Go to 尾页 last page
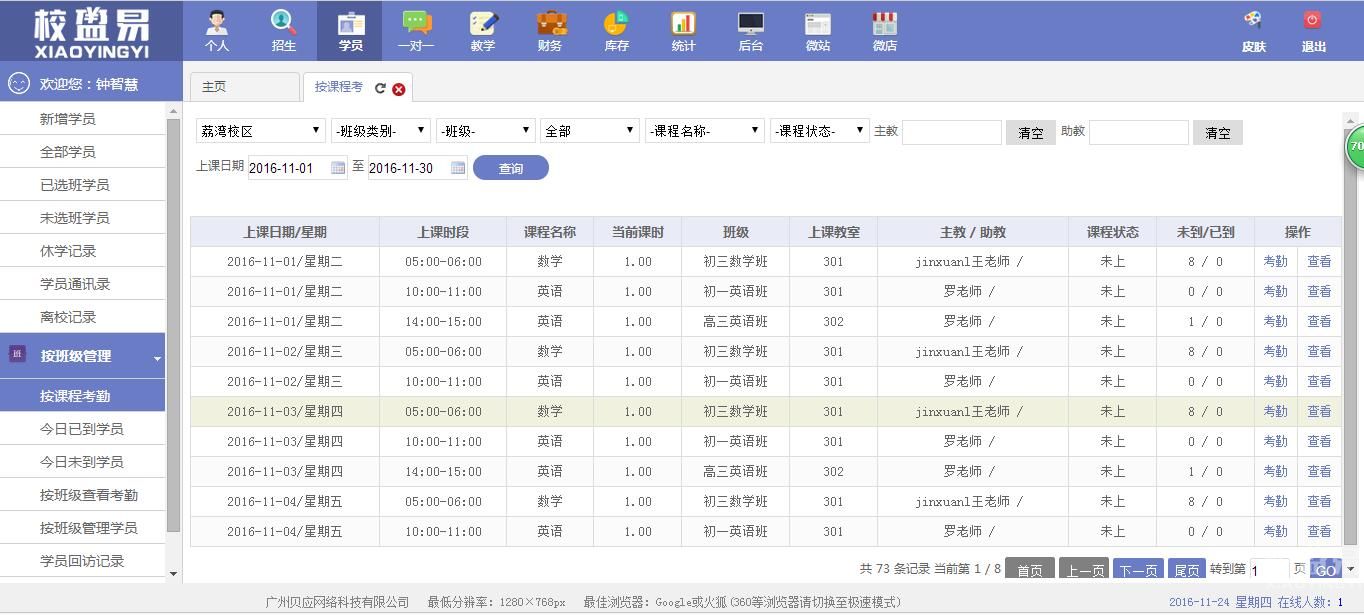The width and height of the screenshot is (1364, 615). click(x=1187, y=570)
